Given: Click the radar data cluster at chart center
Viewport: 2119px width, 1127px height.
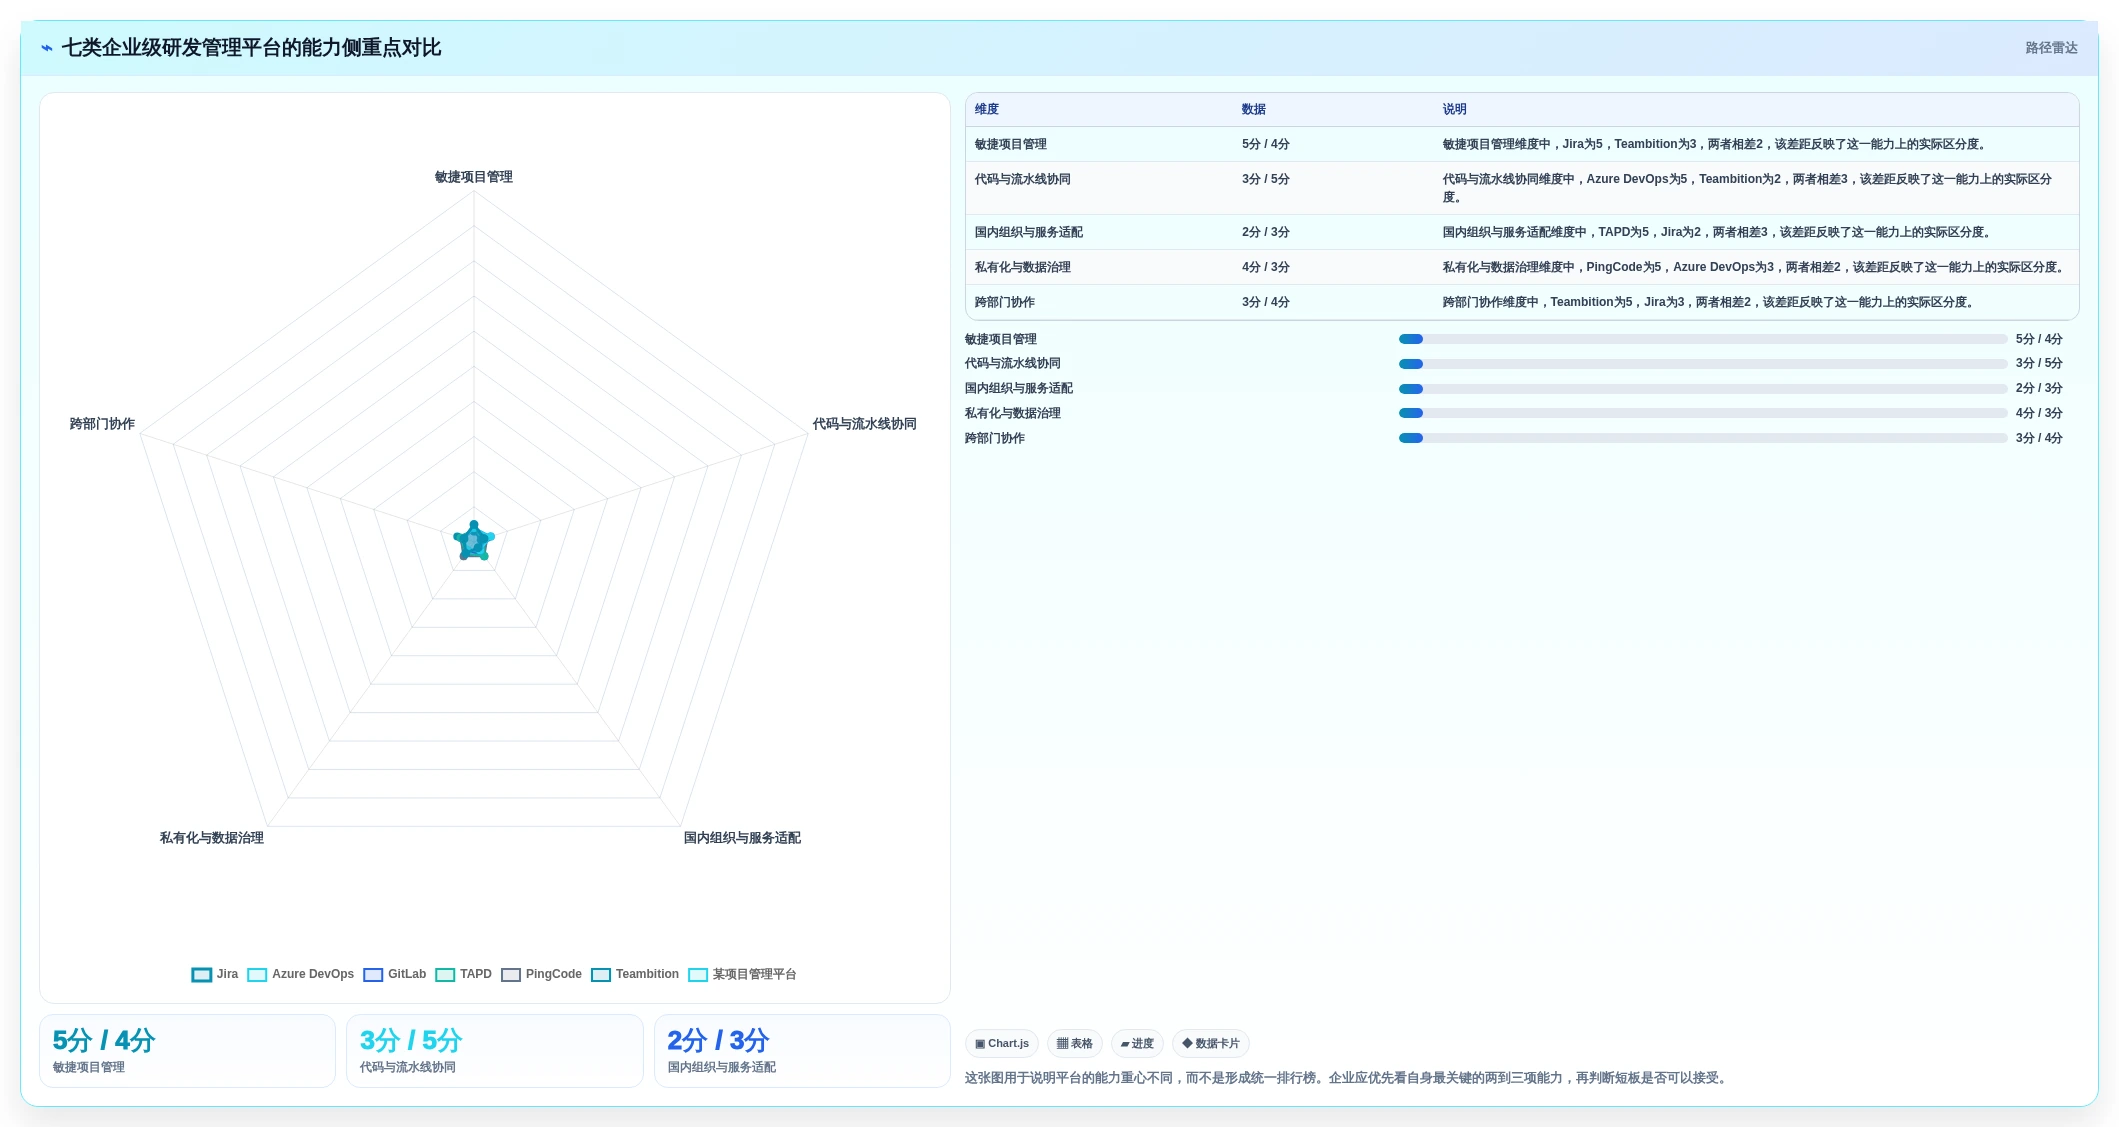Looking at the screenshot, I should tap(474, 541).
